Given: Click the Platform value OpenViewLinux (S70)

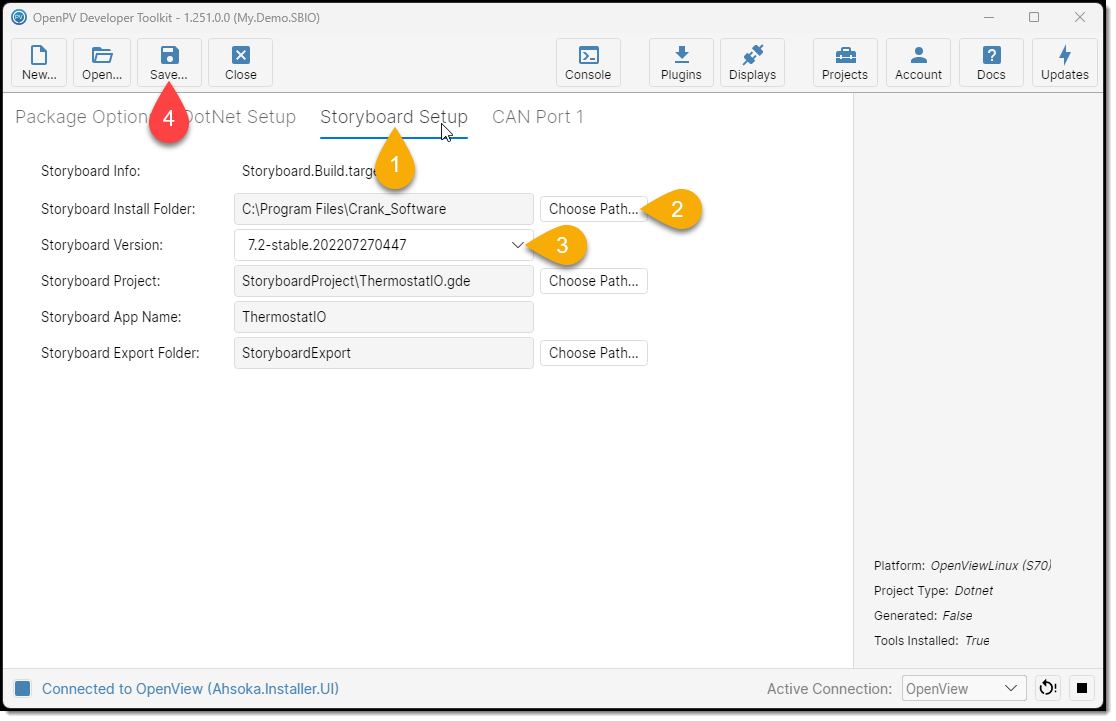Looking at the screenshot, I should [991, 566].
